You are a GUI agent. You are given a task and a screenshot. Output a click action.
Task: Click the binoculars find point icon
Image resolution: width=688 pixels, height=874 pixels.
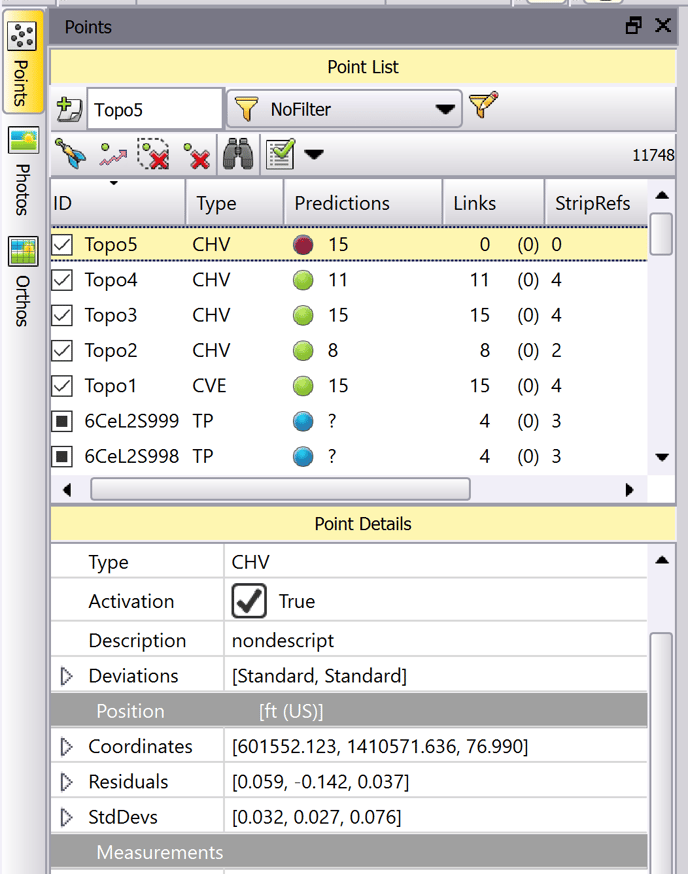(x=237, y=154)
